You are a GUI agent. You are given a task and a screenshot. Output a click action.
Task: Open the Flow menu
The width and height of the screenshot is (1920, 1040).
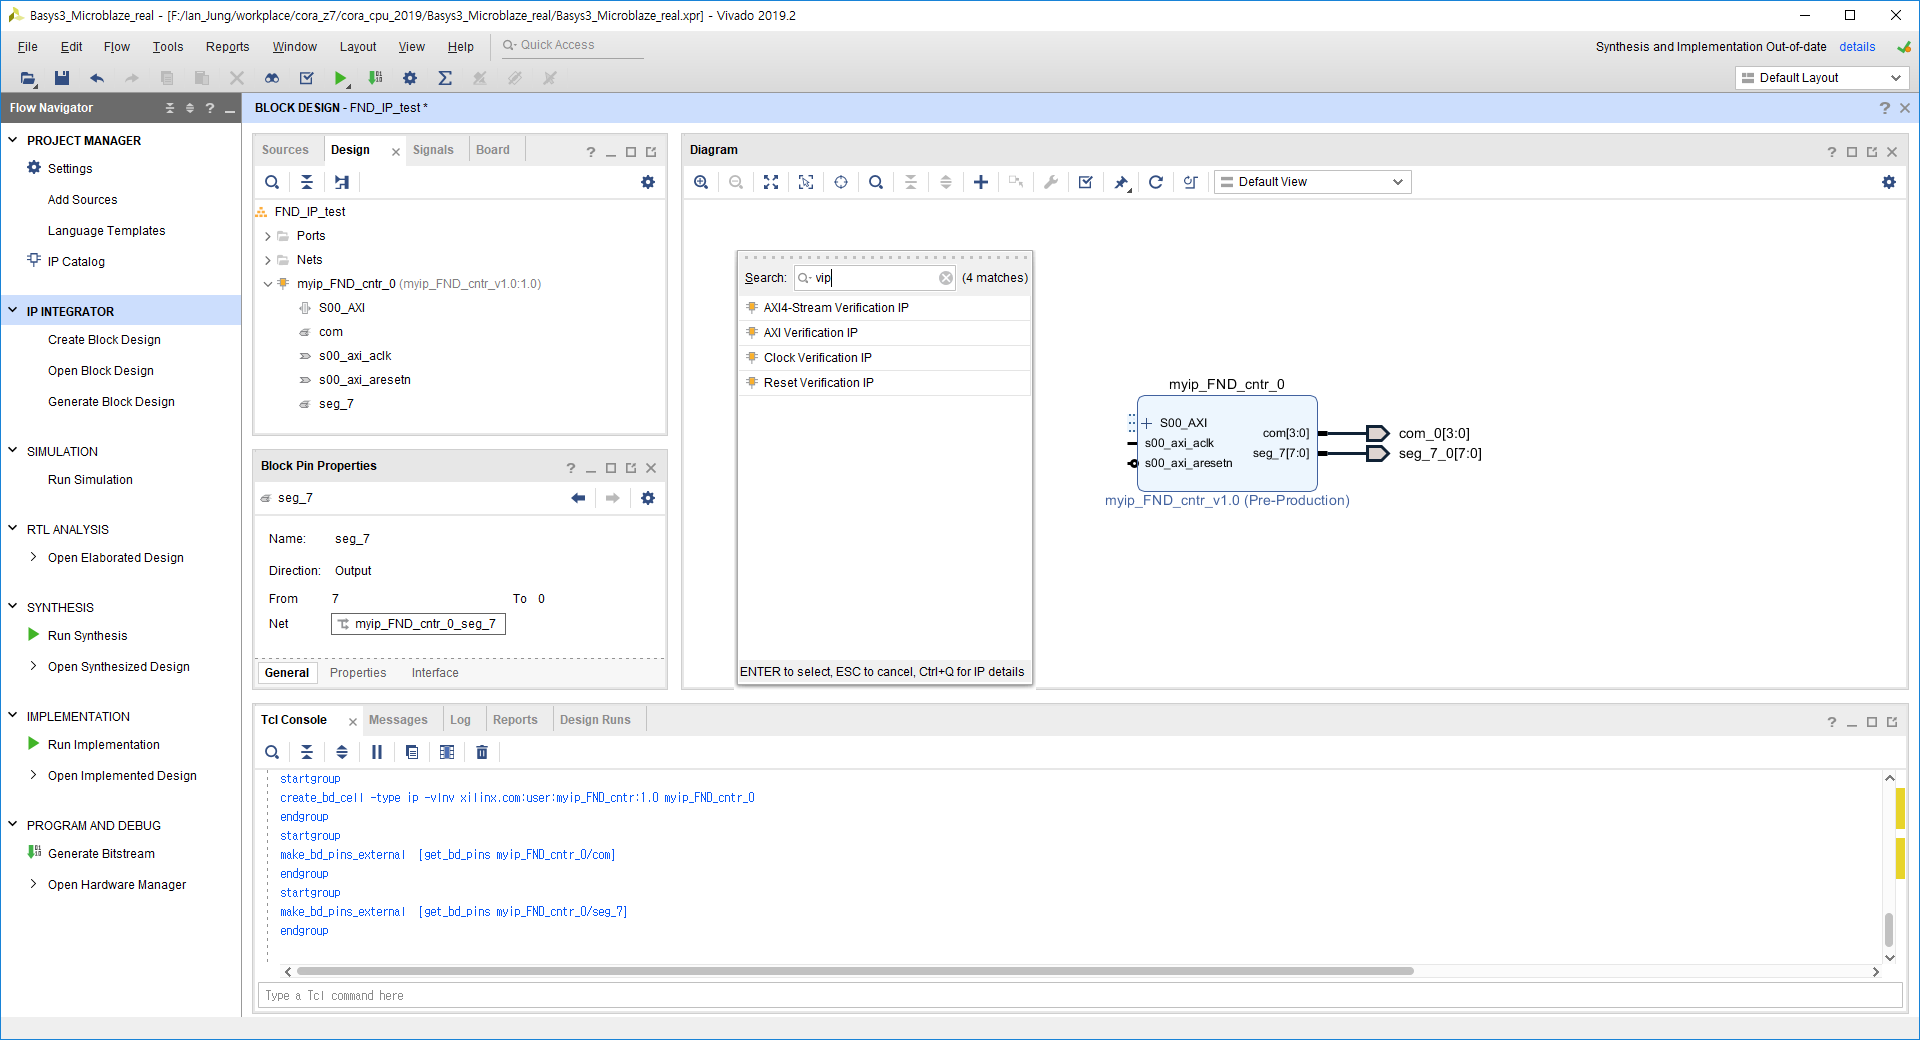[x=116, y=47]
